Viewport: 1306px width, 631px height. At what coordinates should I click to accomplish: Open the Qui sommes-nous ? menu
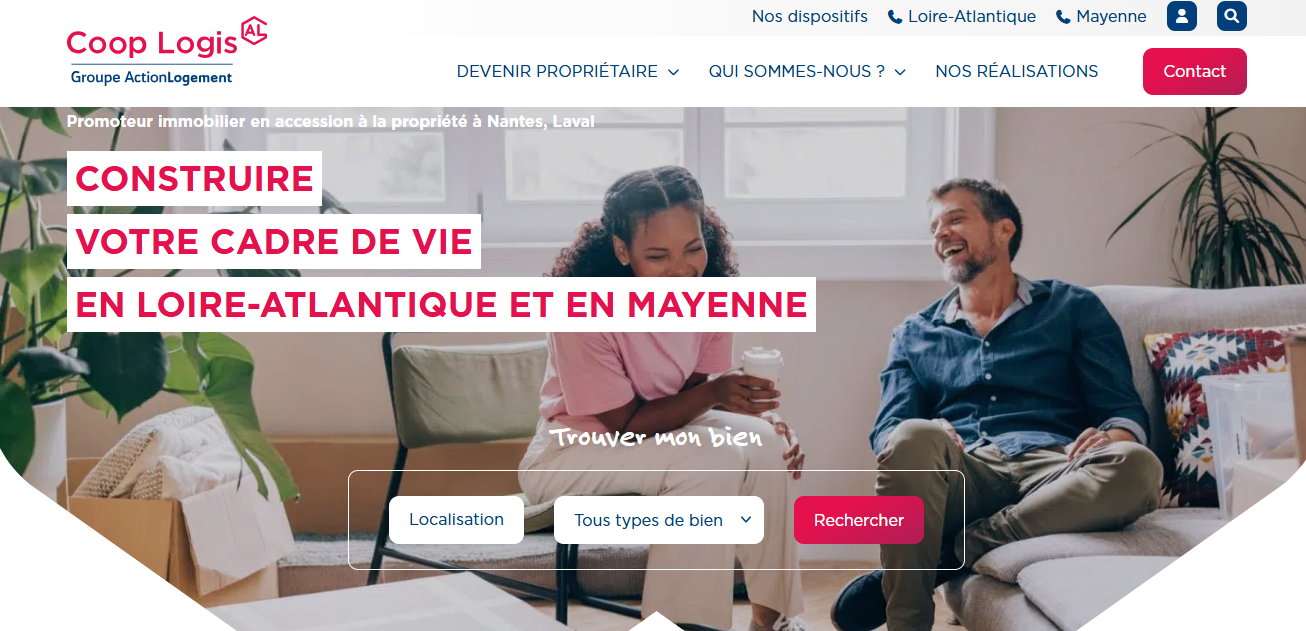click(x=797, y=71)
